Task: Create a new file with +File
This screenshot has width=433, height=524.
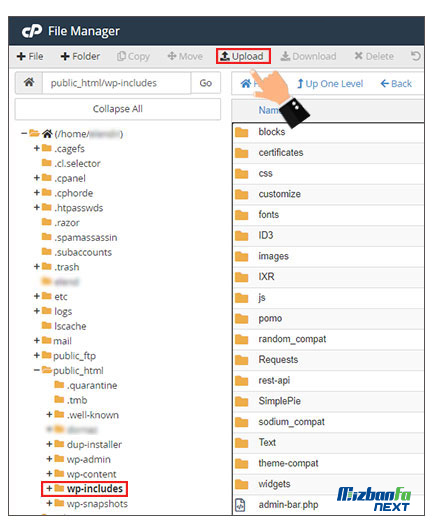Action: coord(30,56)
